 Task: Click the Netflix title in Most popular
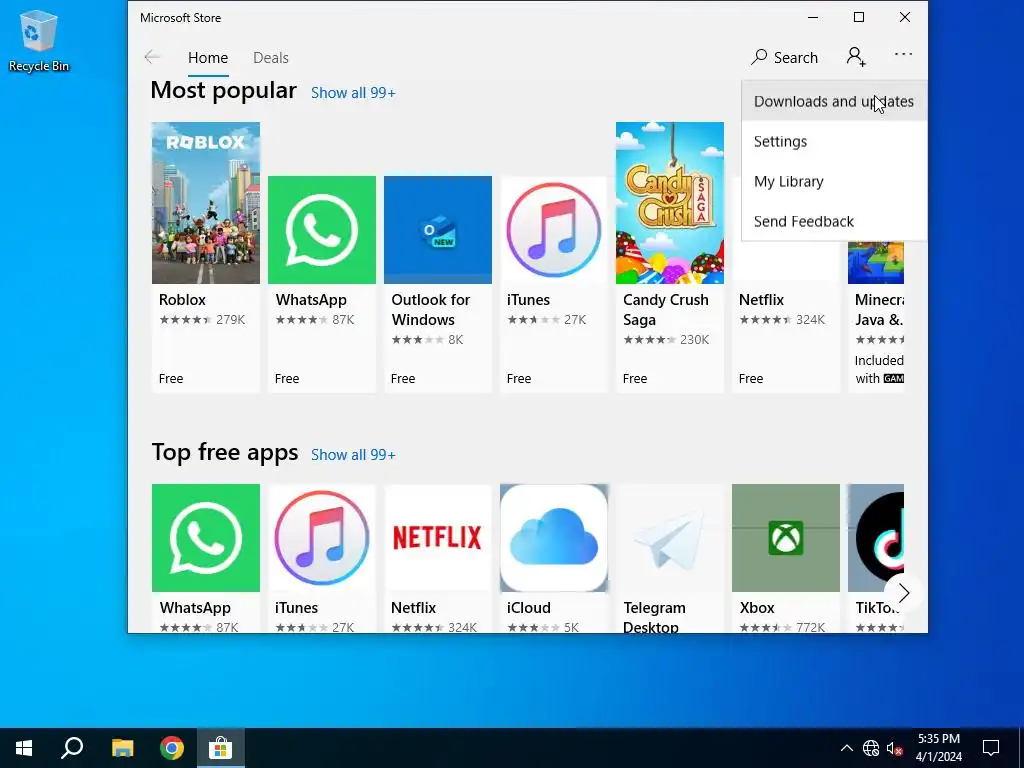pyautogui.click(x=761, y=300)
